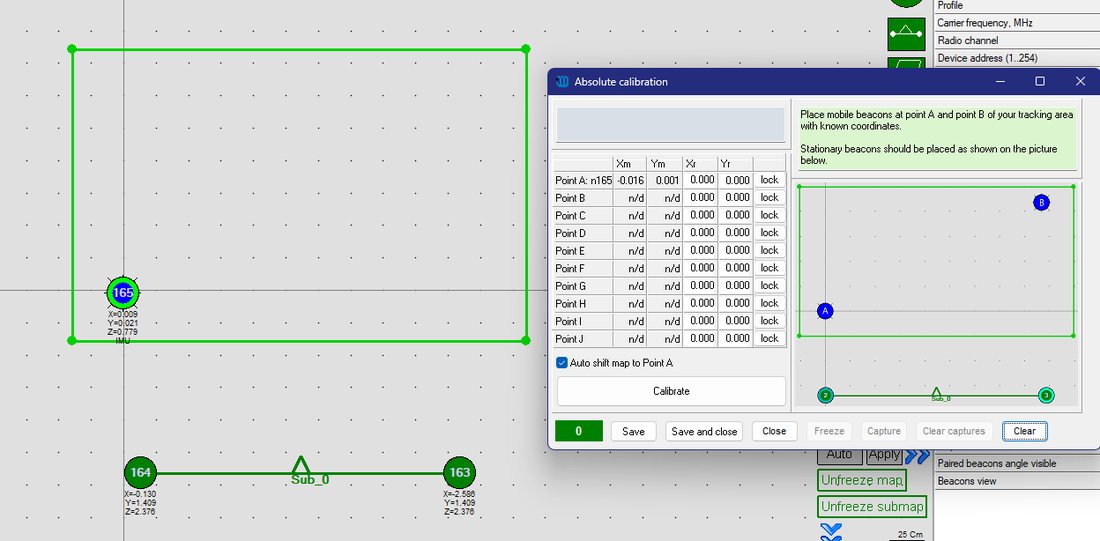Click the Absolute calibration title bar icon
This screenshot has height=541, width=1100.
(562, 81)
